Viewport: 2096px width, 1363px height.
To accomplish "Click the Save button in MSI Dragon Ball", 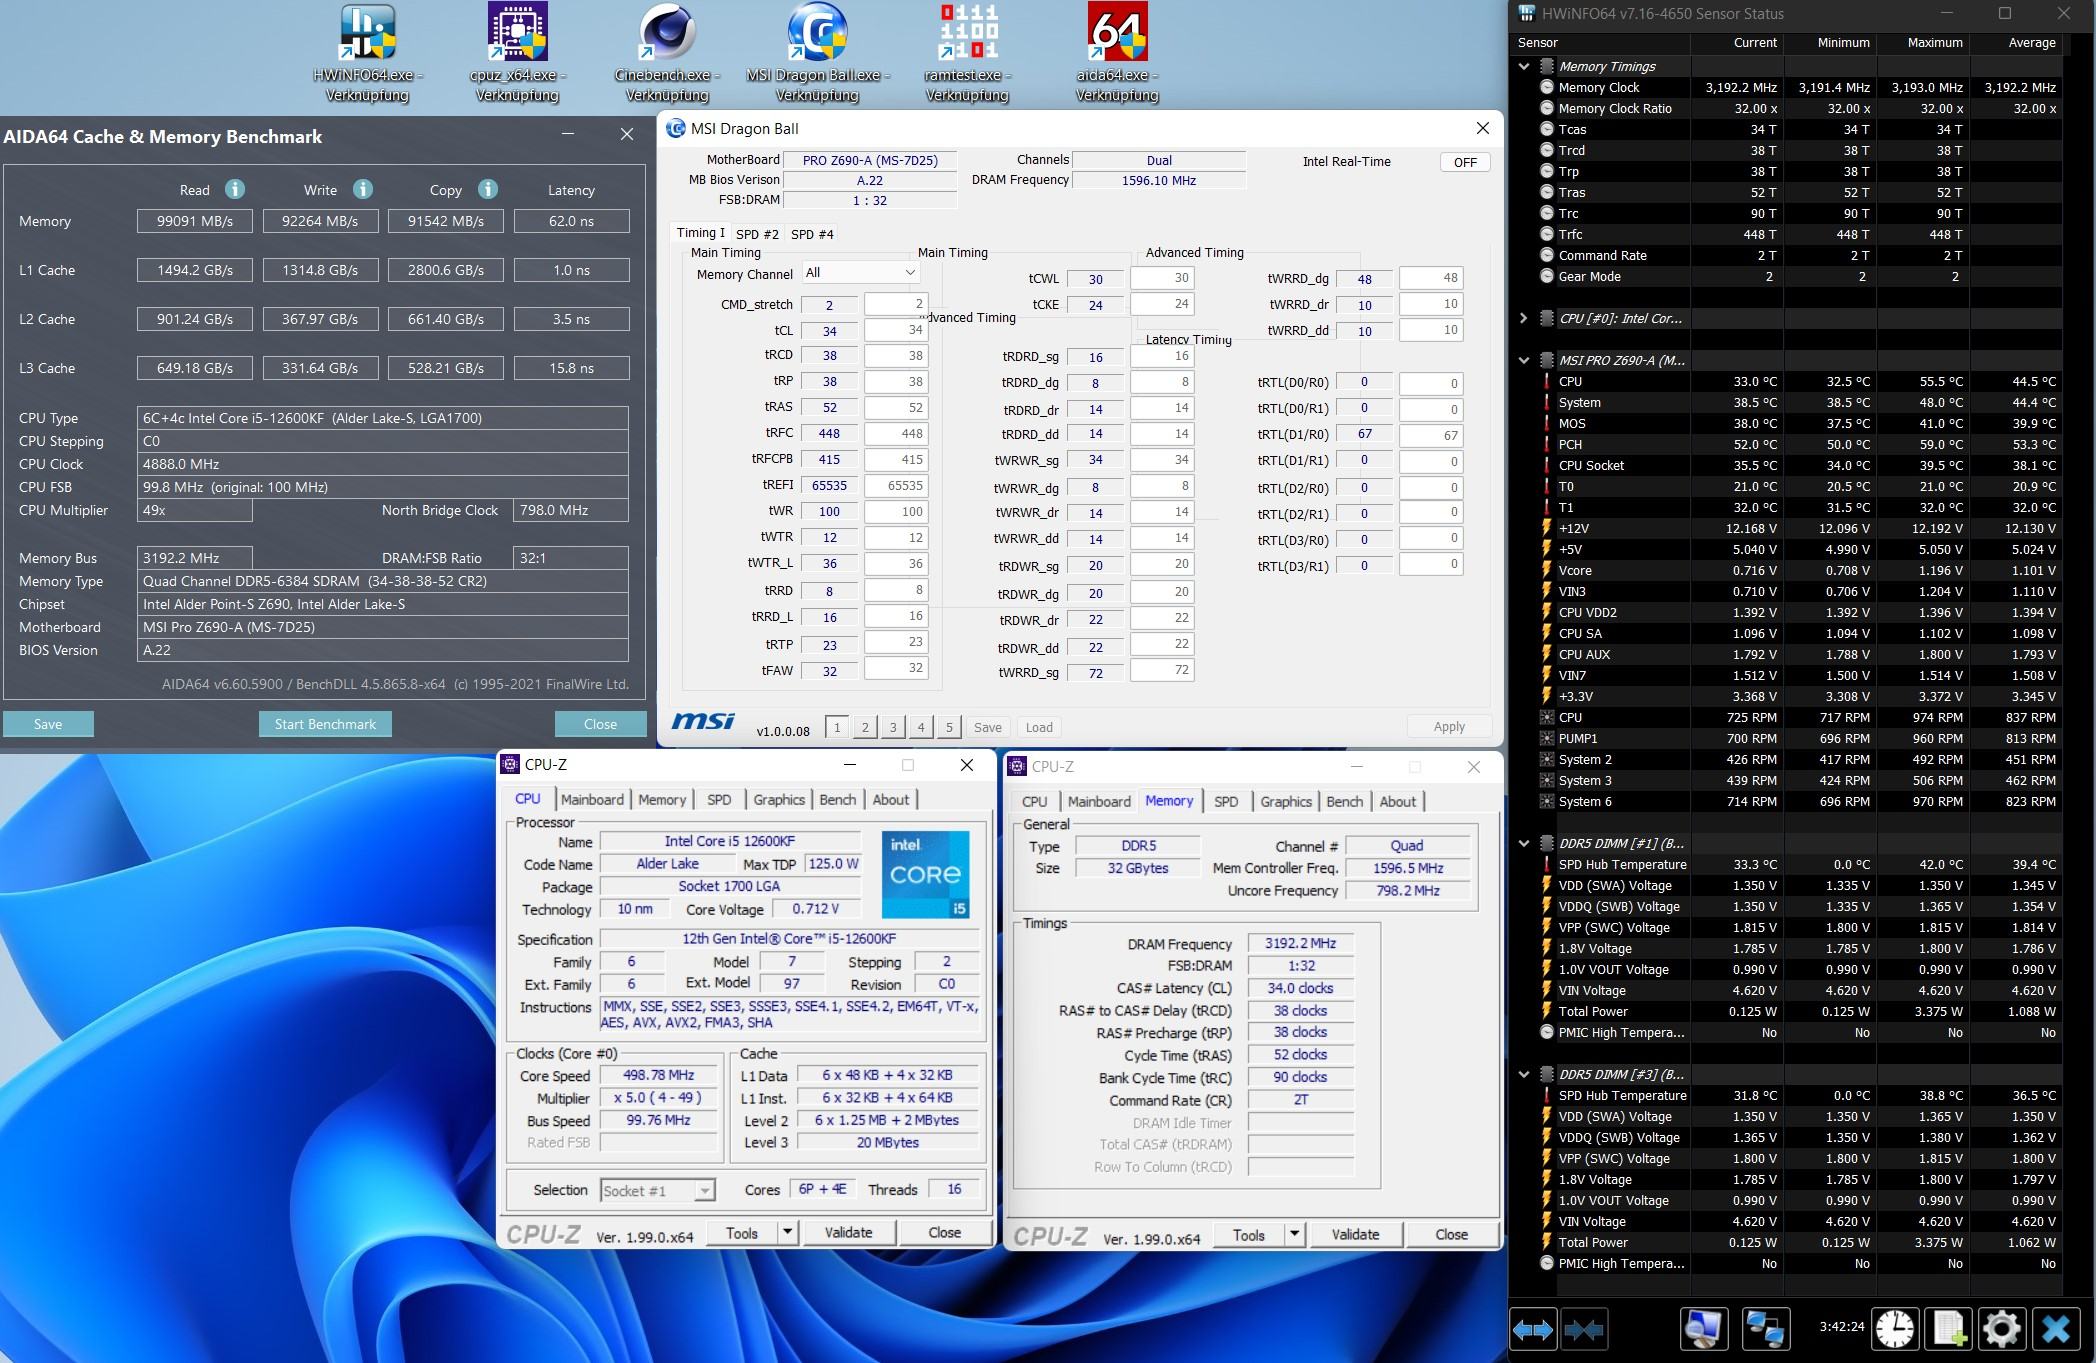I will point(988,727).
